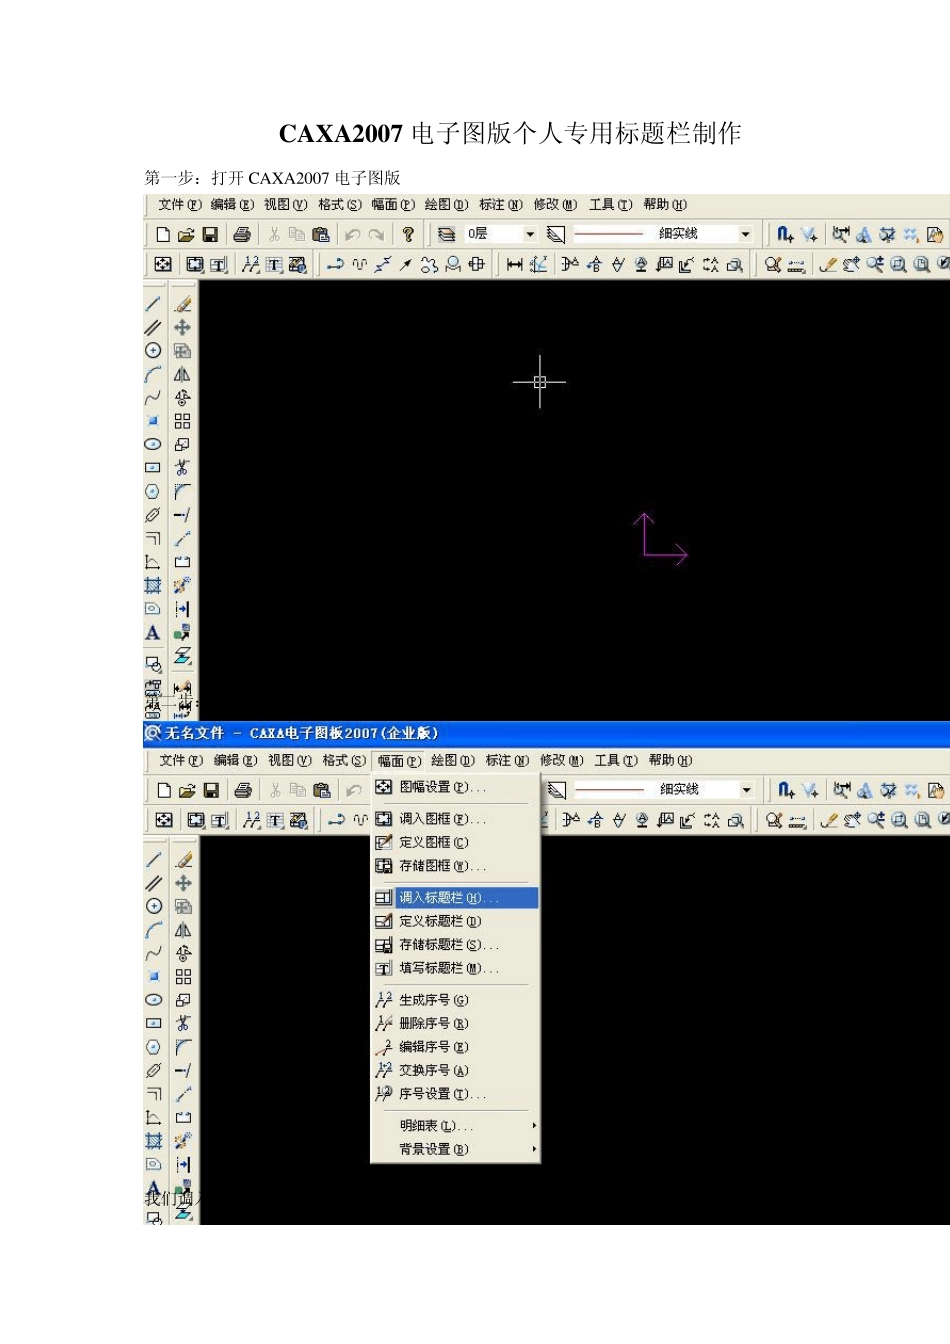Expand the 细实线 line type dropdown in upper window
The width and height of the screenshot is (950, 1344).
(x=745, y=234)
